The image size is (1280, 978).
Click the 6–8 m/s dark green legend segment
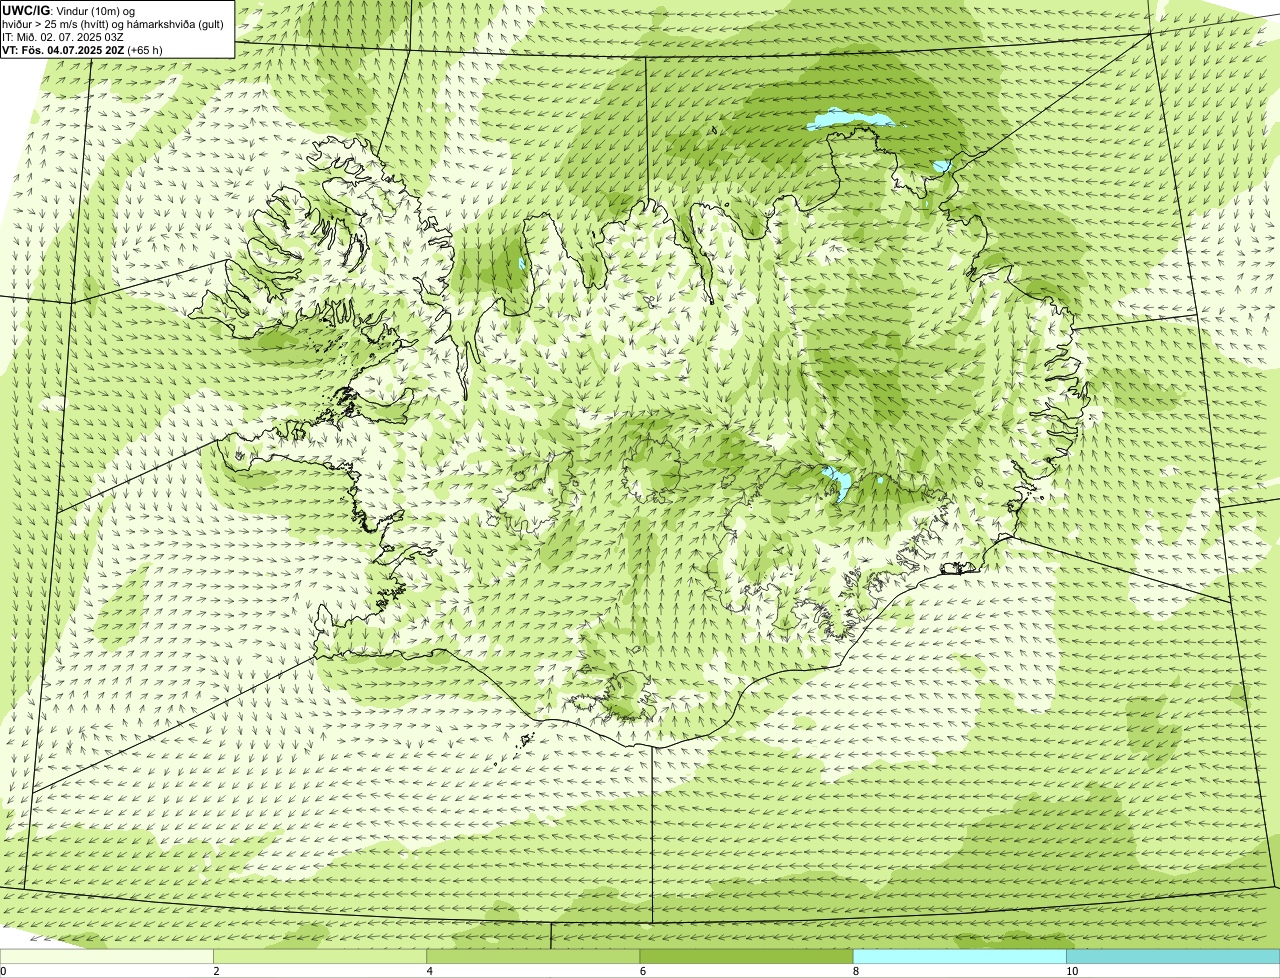click(746, 956)
